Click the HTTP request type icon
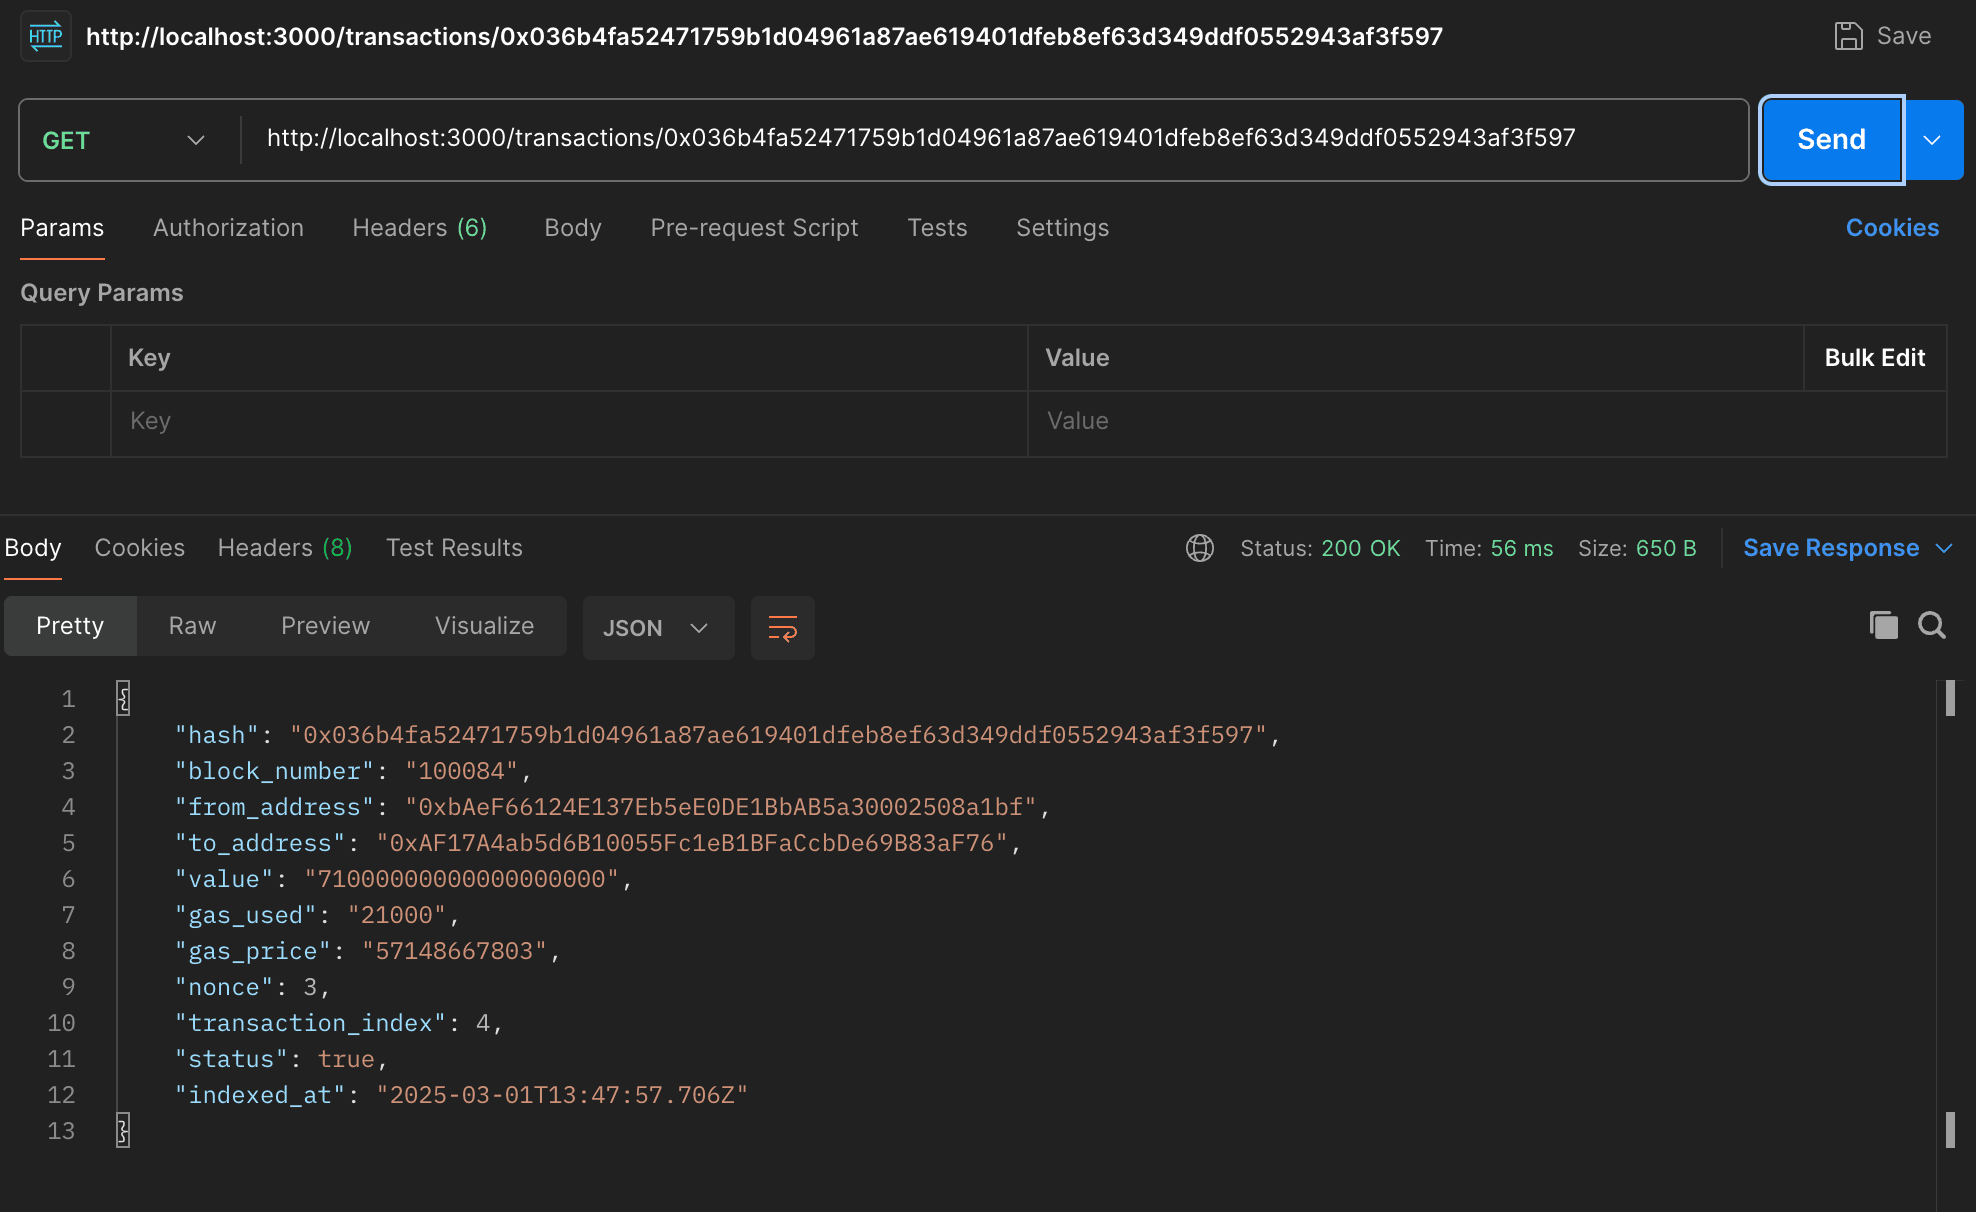The image size is (1976, 1212). tap(45, 37)
